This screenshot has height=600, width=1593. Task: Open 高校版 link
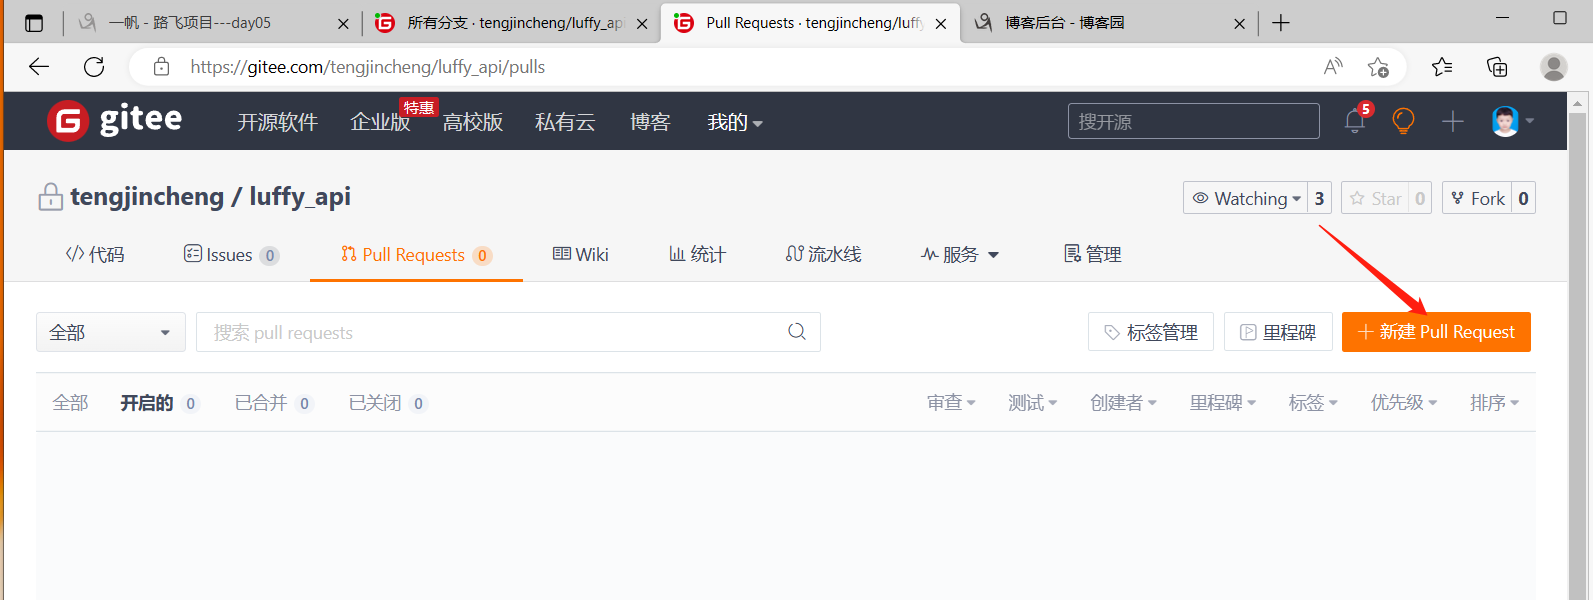(x=473, y=122)
